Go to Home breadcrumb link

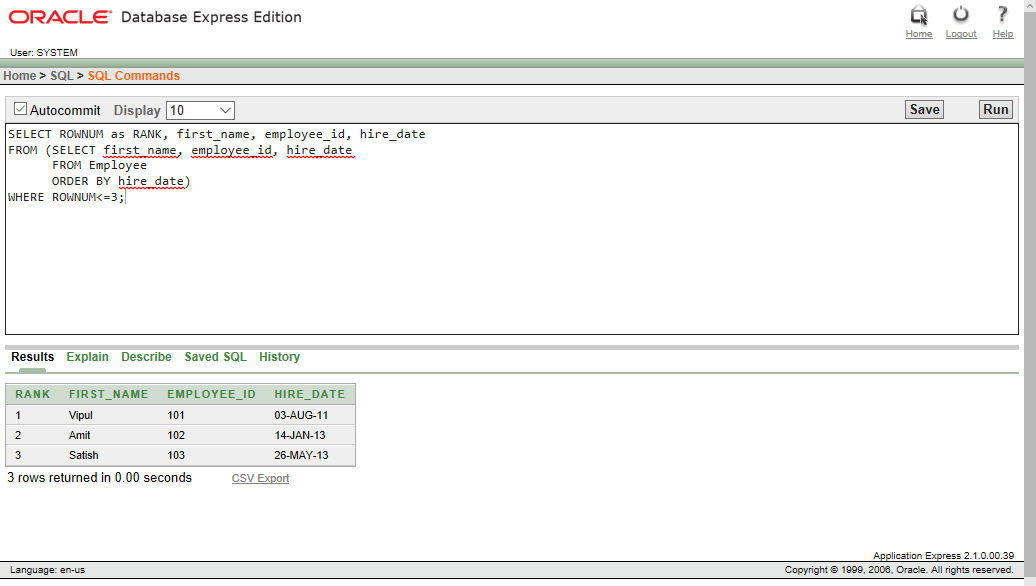point(20,75)
